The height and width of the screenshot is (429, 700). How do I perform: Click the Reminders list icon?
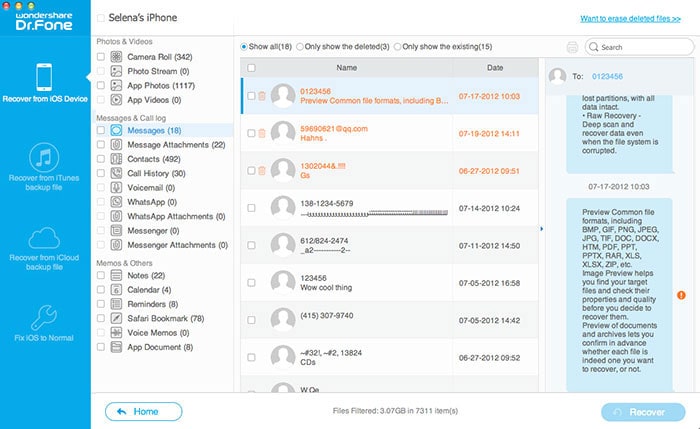click(x=116, y=304)
